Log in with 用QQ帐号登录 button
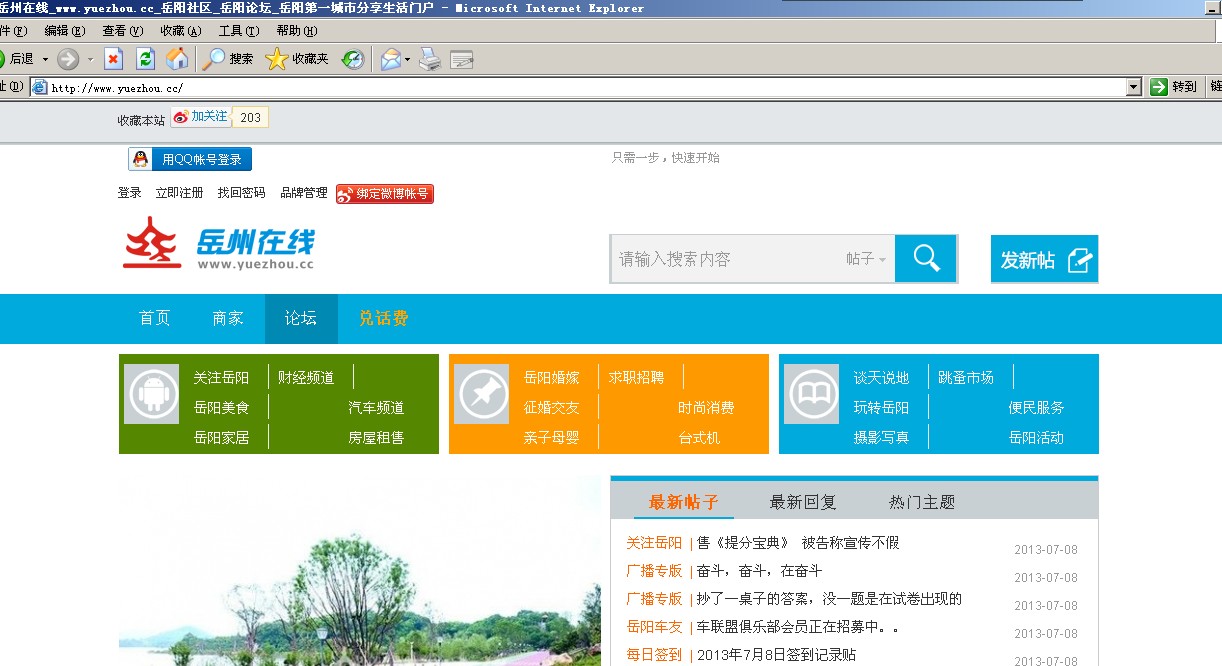The height and width of the screenshot is (666, 1222). 190,159
